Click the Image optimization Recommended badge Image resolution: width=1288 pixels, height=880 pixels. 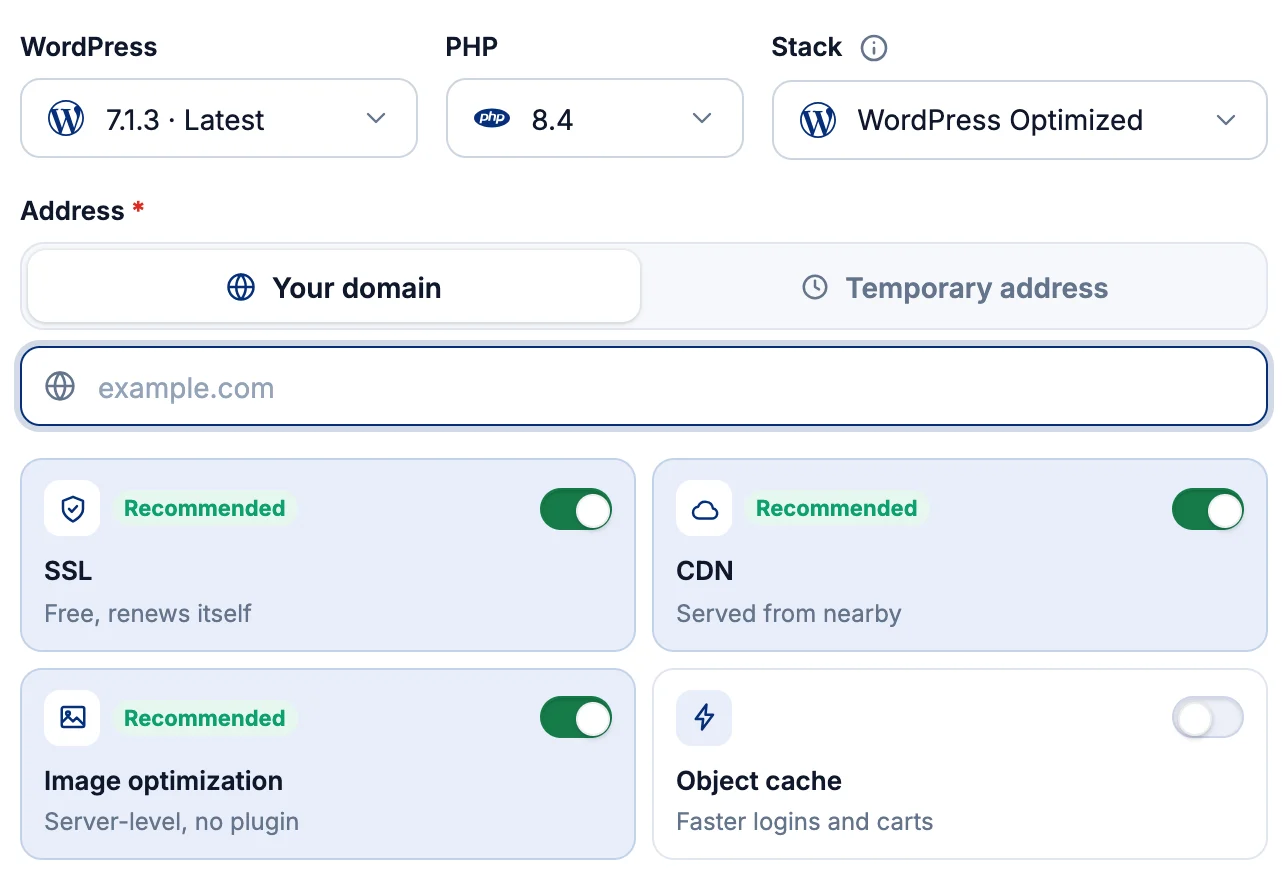(205, 718)
